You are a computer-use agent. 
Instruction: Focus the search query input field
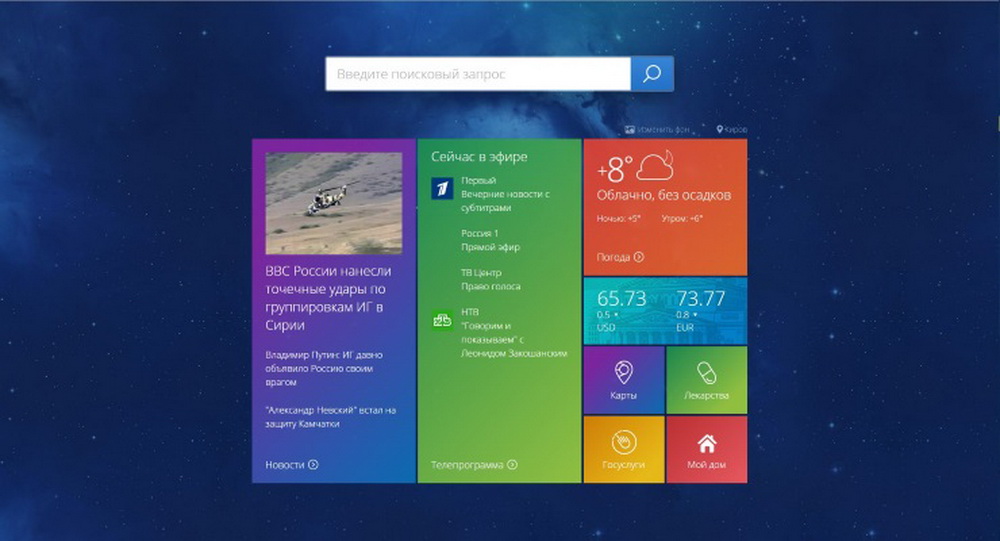[478, 74]
